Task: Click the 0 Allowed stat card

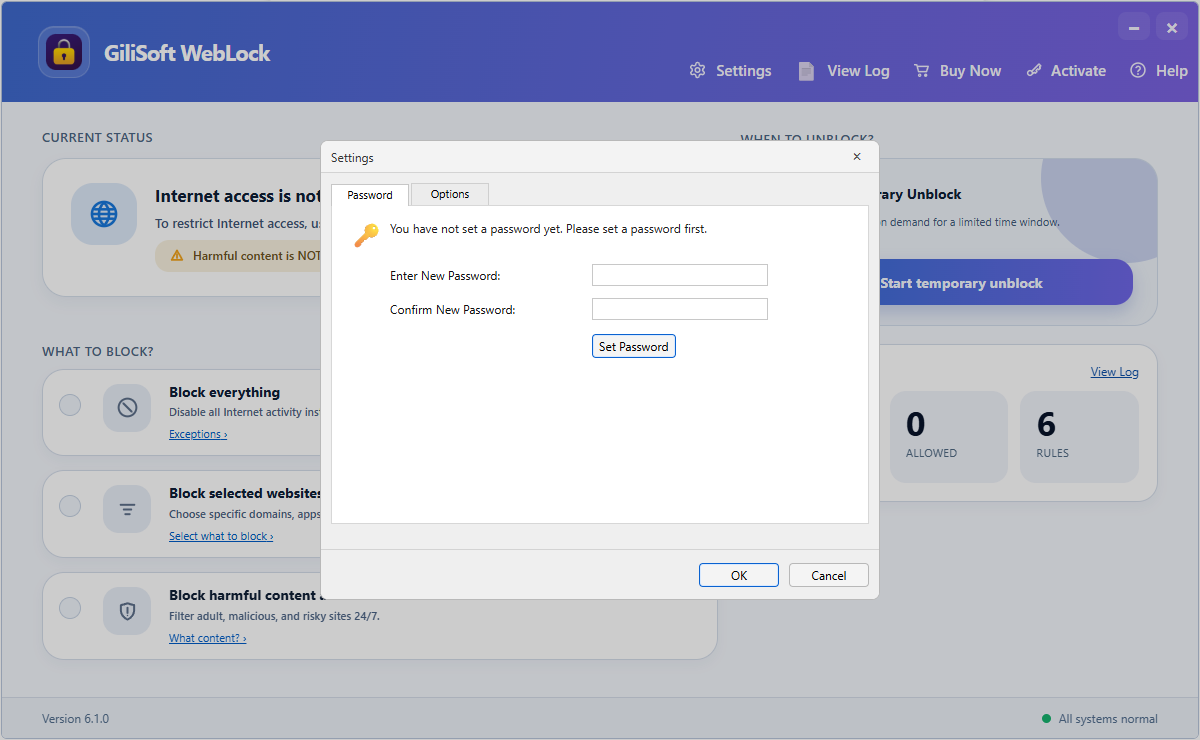Action: click(x=949, y=437)
